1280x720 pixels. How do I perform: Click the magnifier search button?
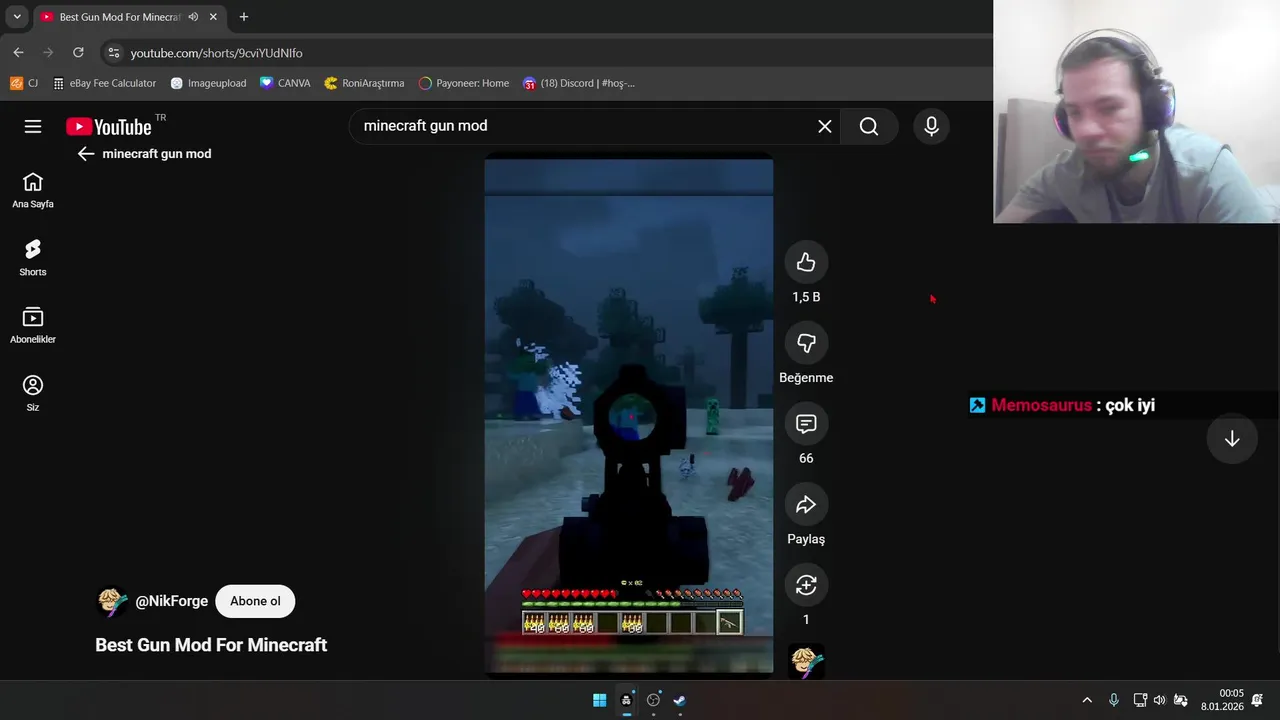pyautogui.click(x=869, y=126)
